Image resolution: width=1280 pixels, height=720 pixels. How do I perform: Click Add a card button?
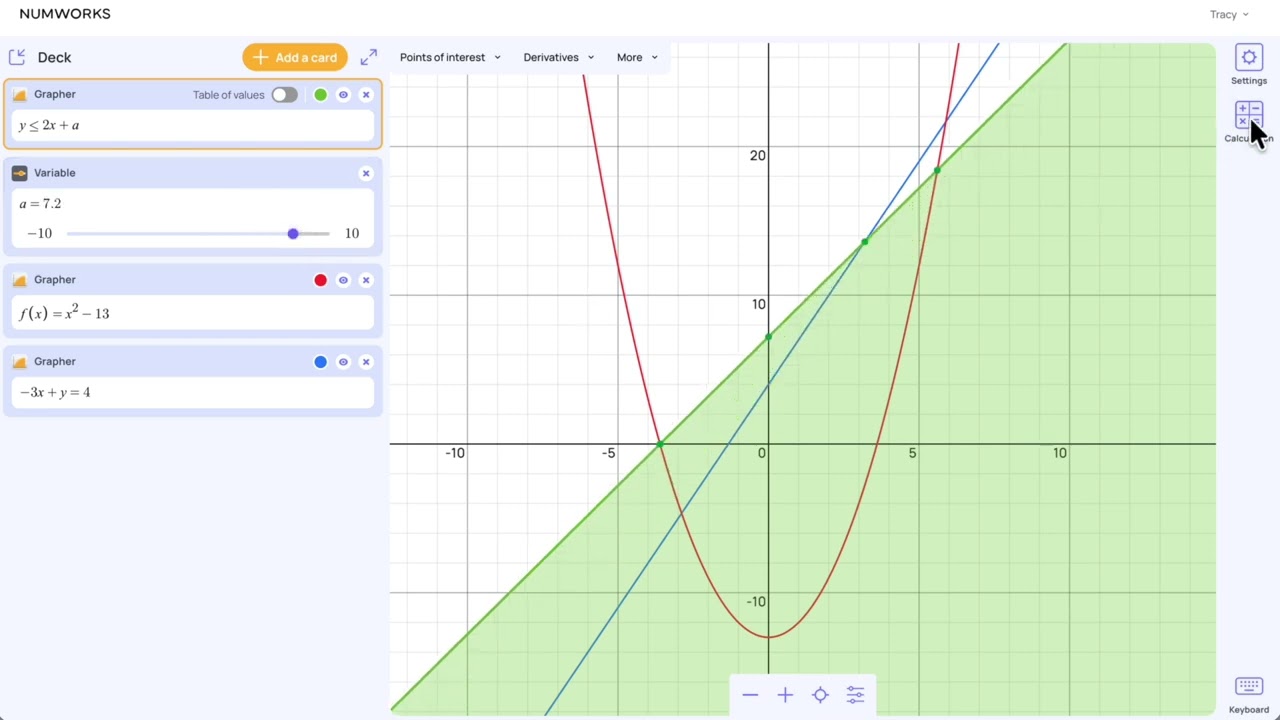click(x=295, y=57)
